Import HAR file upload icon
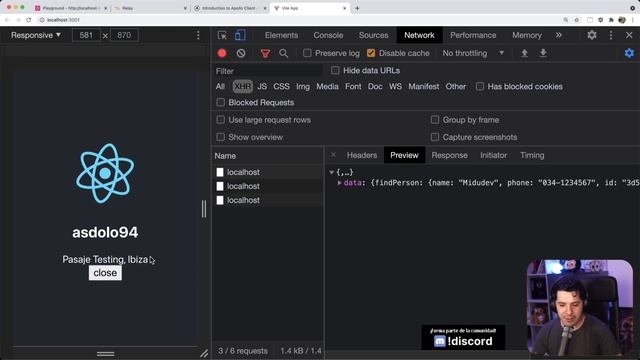The width and height of the screenshot is (640, 360). [x=524, y=53]
